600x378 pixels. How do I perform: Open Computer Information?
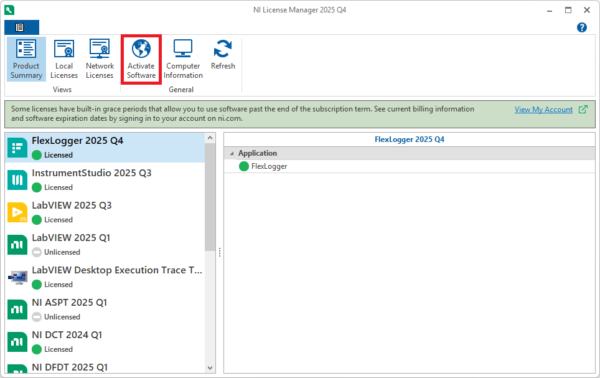(183, 59)
